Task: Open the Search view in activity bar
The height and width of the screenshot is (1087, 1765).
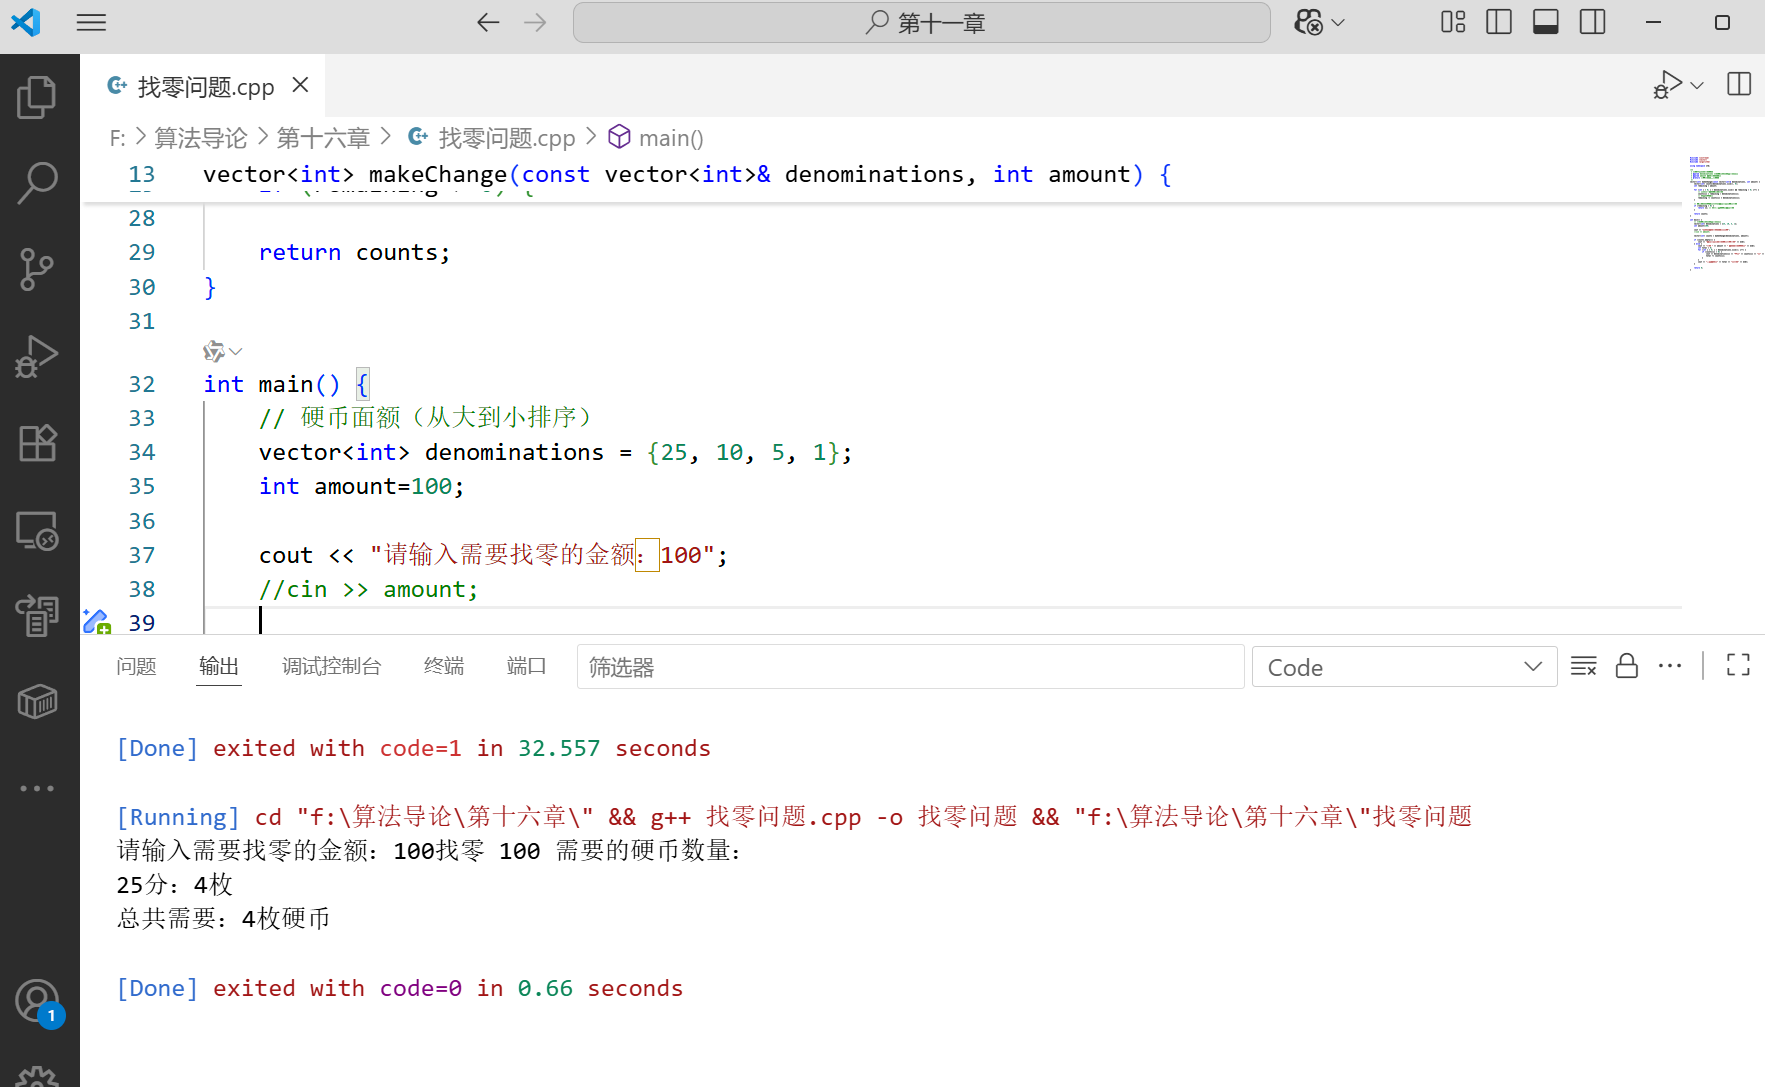Action: (38, 183)
